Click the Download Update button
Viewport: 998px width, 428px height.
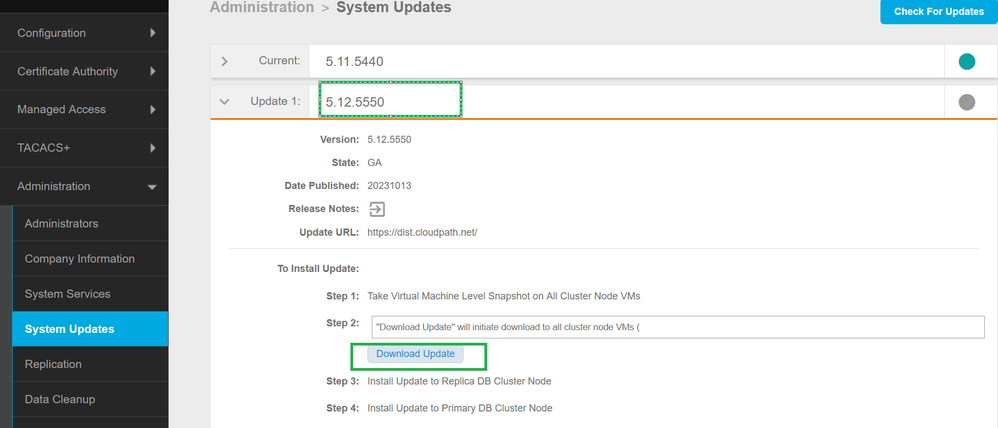(x=415, y=354)
